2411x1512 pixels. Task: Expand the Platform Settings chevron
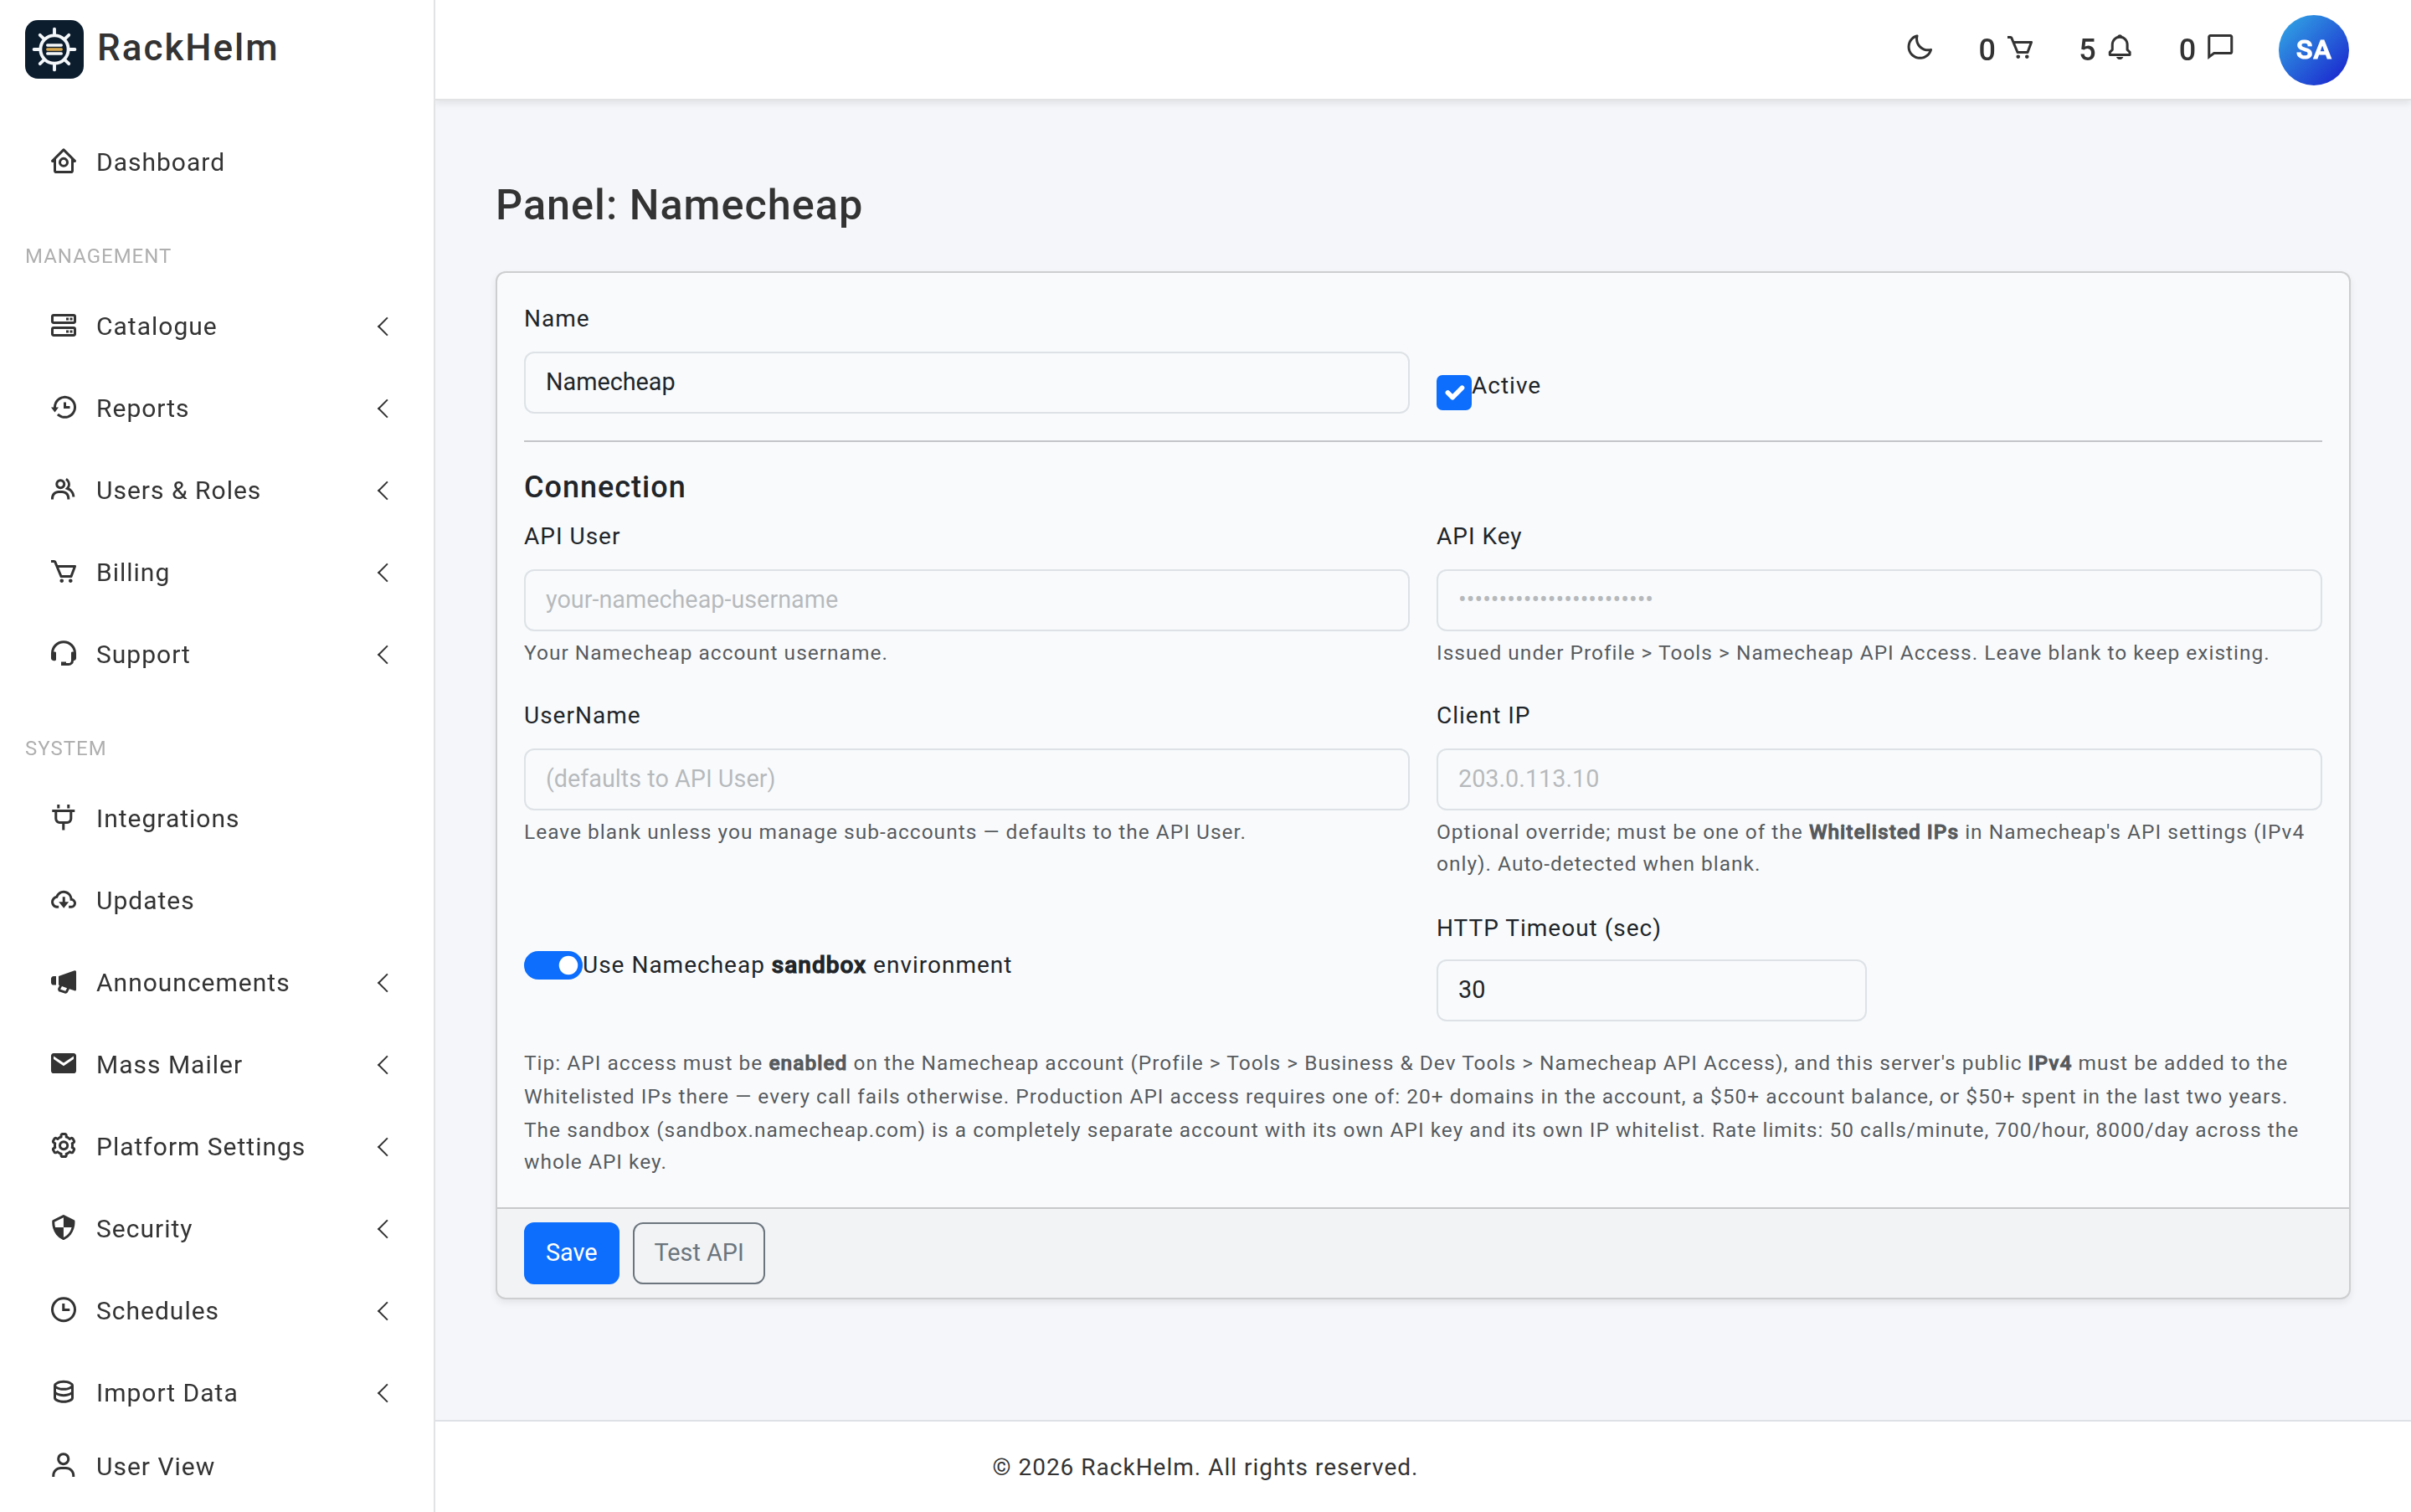click(x=383, y=1146)
